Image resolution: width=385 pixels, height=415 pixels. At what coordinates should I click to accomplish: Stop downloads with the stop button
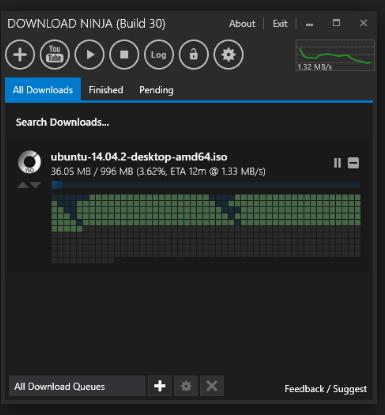pos(124,55)
